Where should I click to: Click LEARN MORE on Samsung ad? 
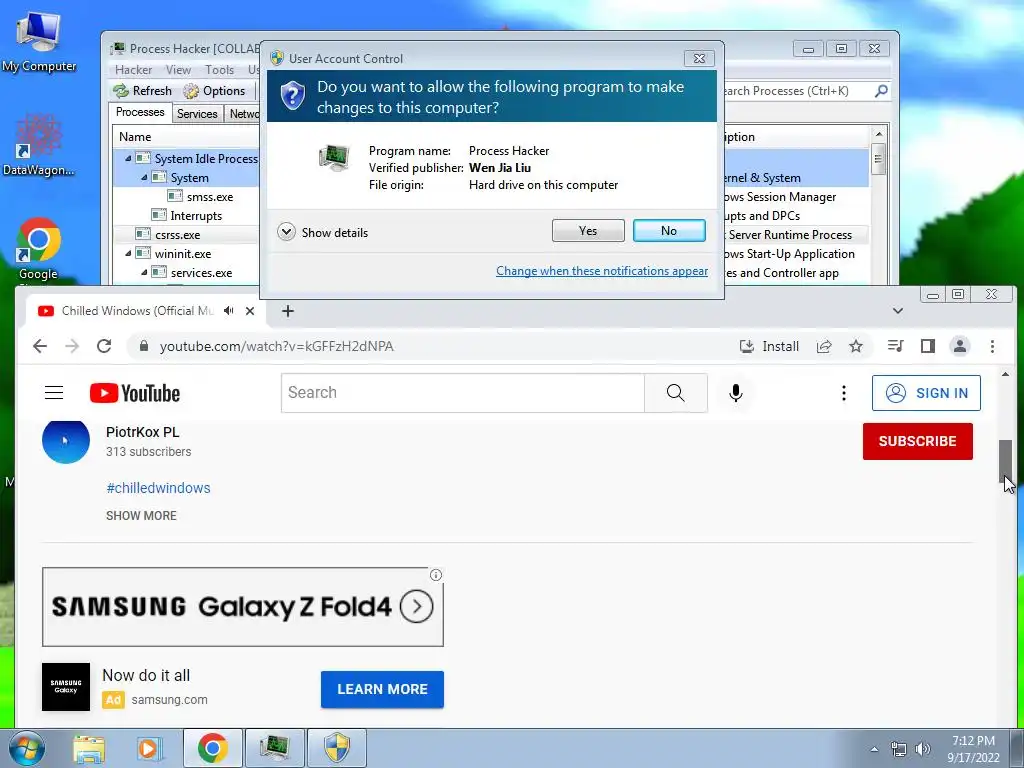(x=382, y=689)
